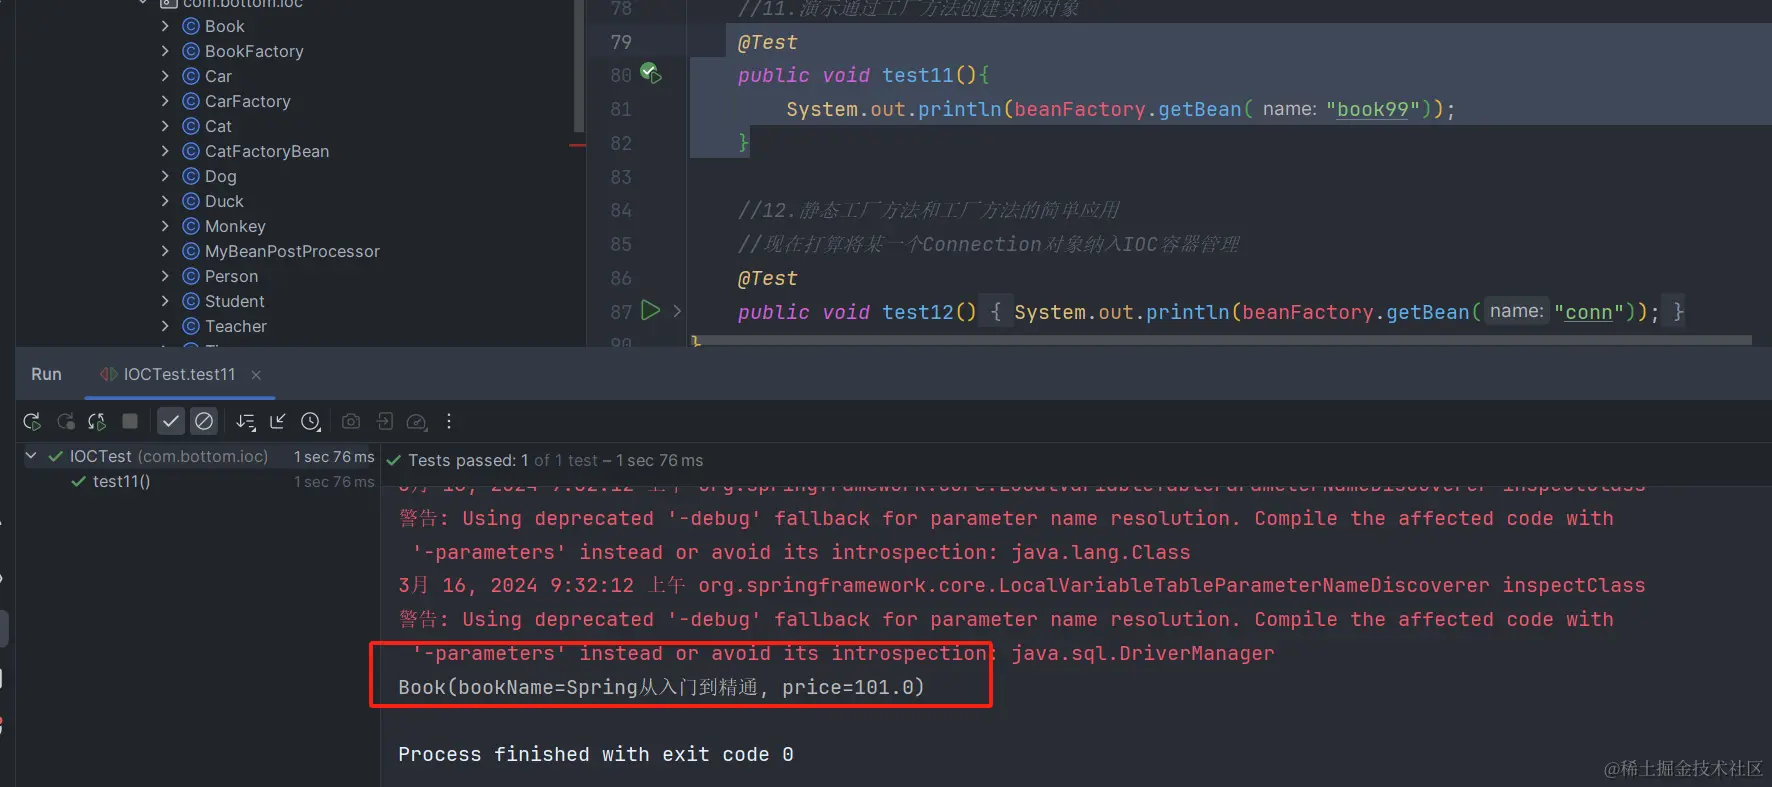The image size is (1772, 787).
Task: Click the Duck class icon
Action: (191, 201)
